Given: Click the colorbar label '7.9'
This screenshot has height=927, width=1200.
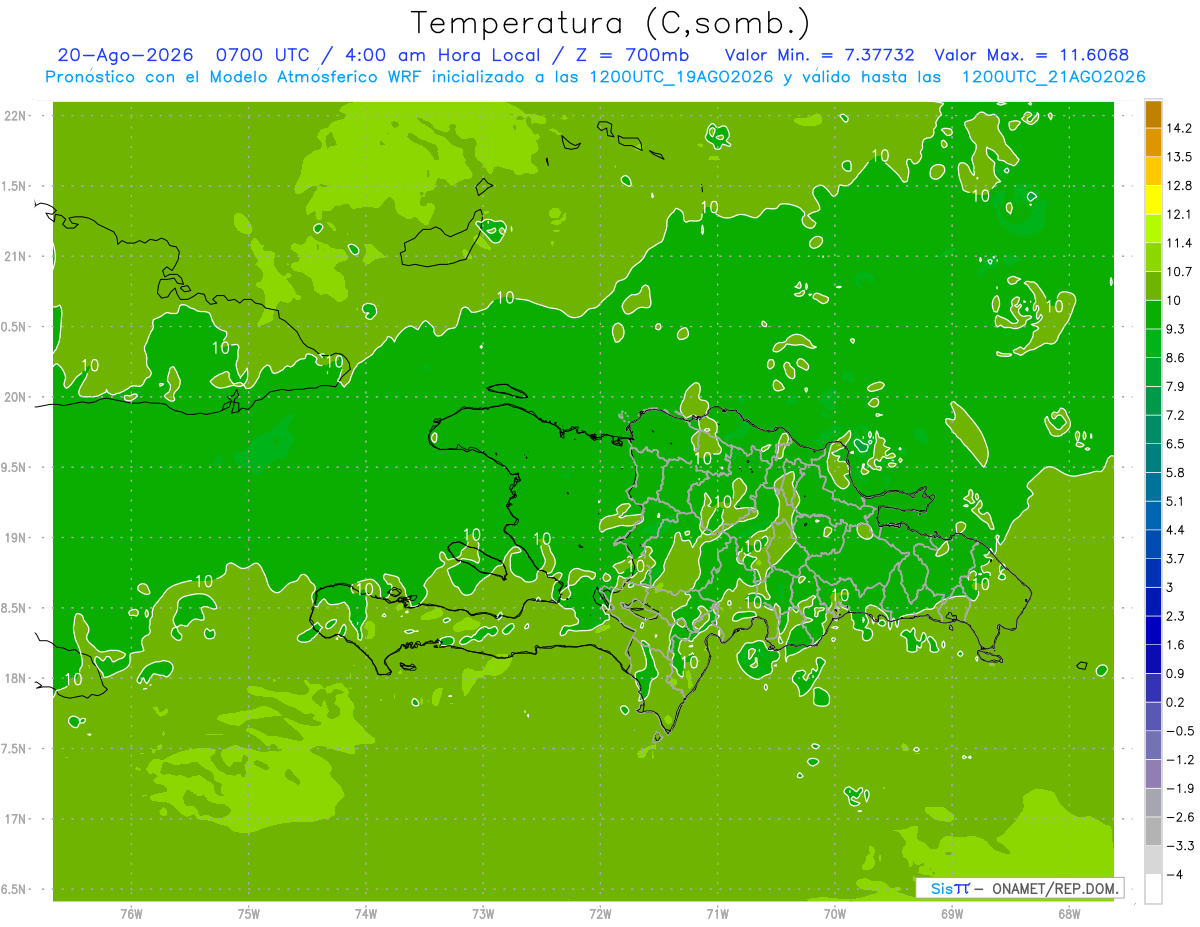Looking at the screenshot, I should pyautogui.click(x=1177, y=387).
